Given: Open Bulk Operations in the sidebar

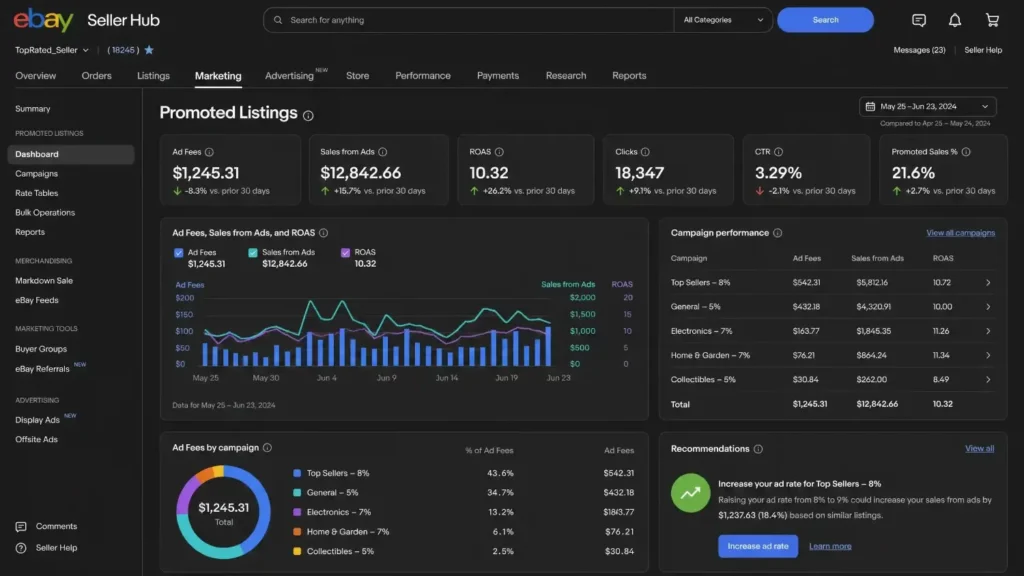Looking at the screenshot, I should (x=45, y=213).
